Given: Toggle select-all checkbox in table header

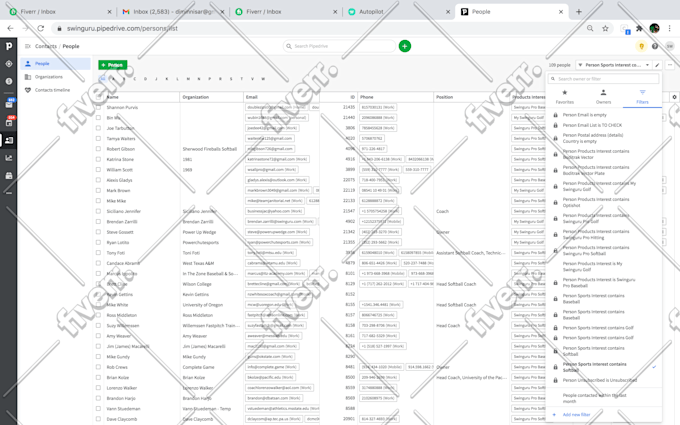Looking at the screenshot, I should pyautogui.click(x=98, y=97).
